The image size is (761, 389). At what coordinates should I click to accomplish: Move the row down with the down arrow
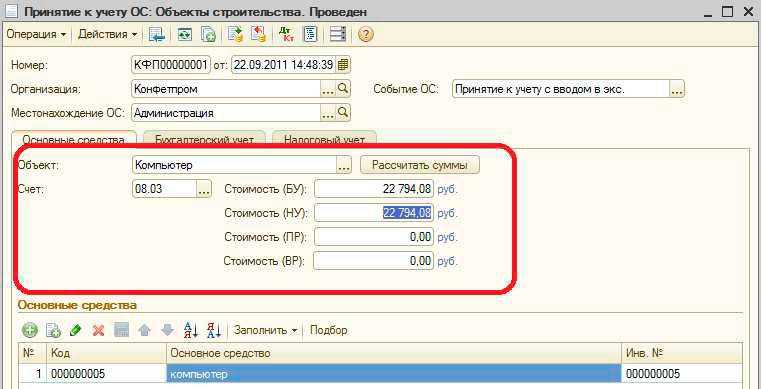pos(167,330)
